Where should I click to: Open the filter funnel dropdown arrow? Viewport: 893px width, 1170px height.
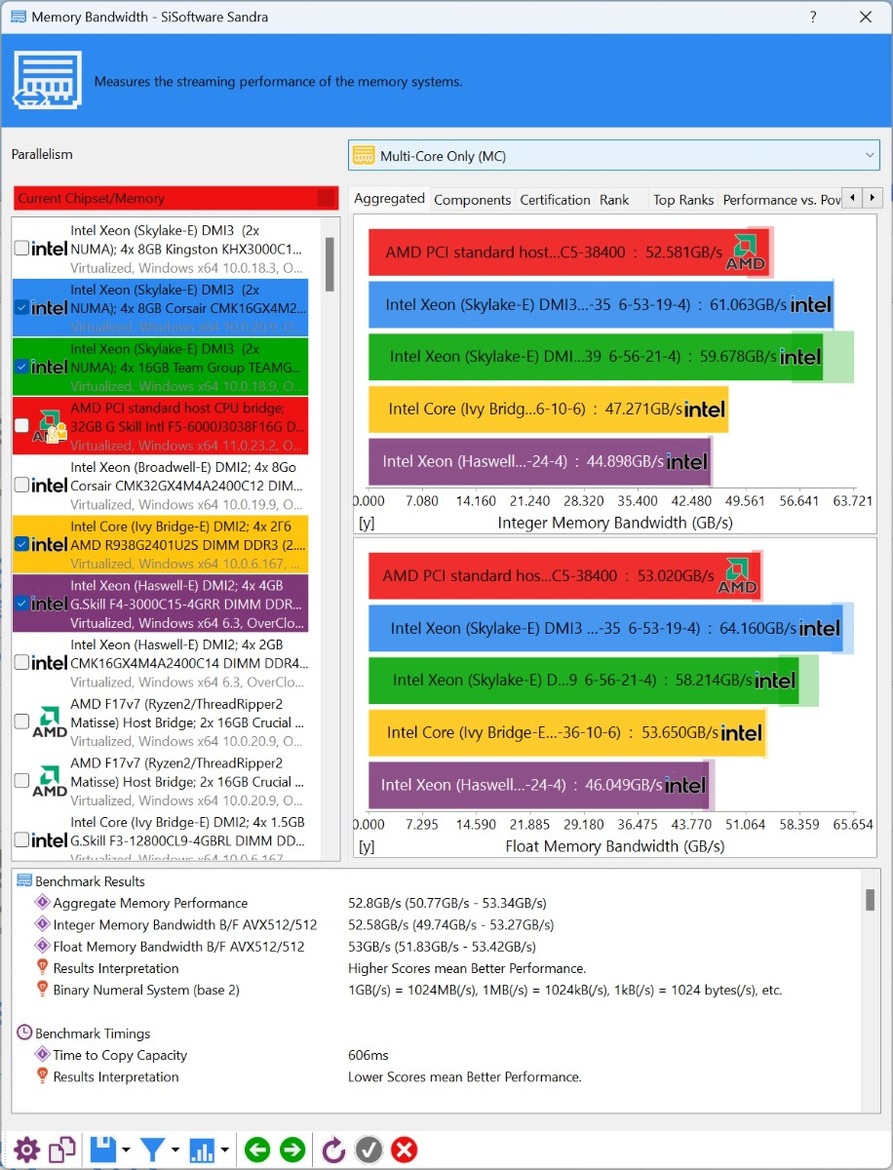pos(175,1150)
